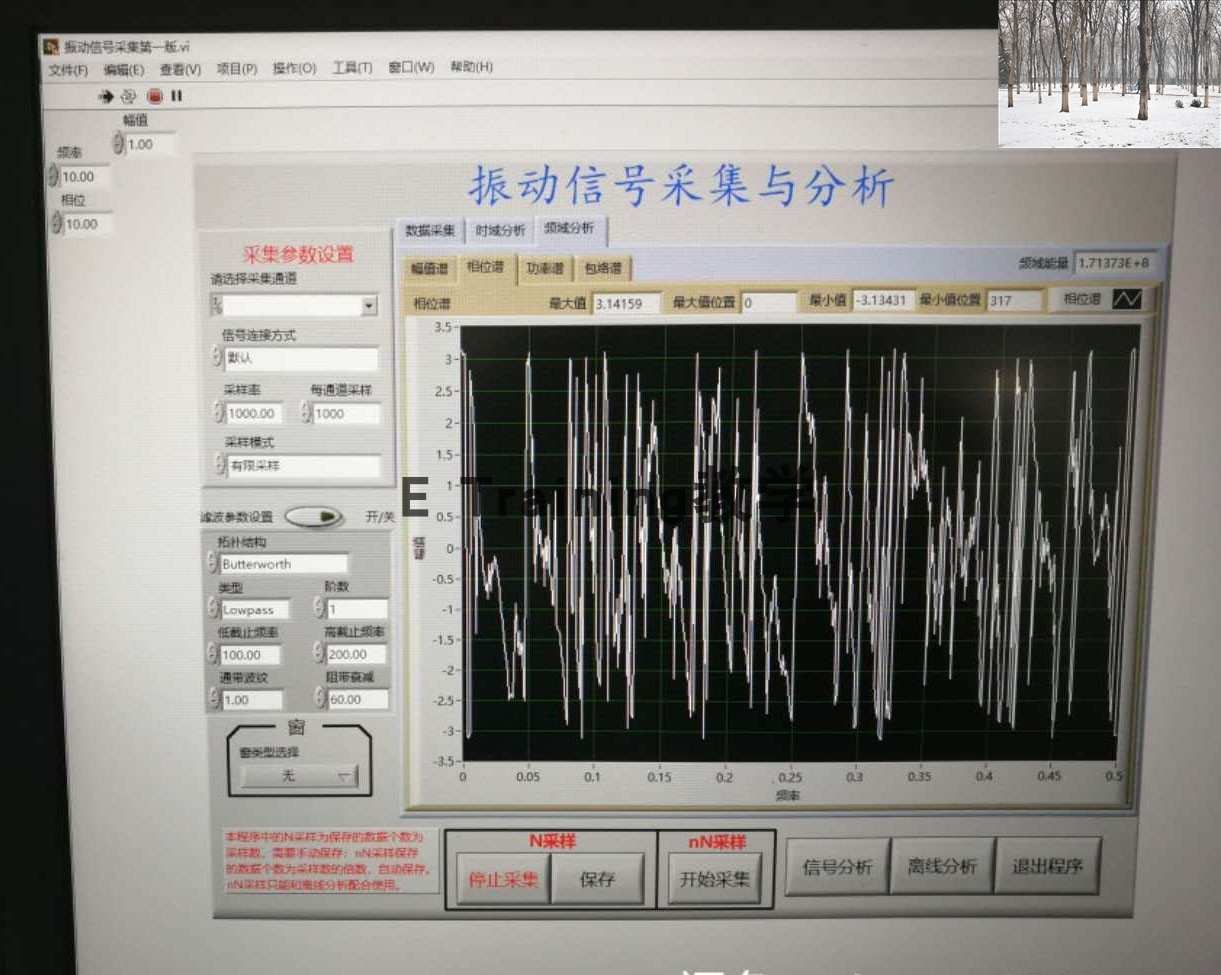The image size is (1221, 975).
Task: Click the Run Continuously icon
Action: point(128,96)
